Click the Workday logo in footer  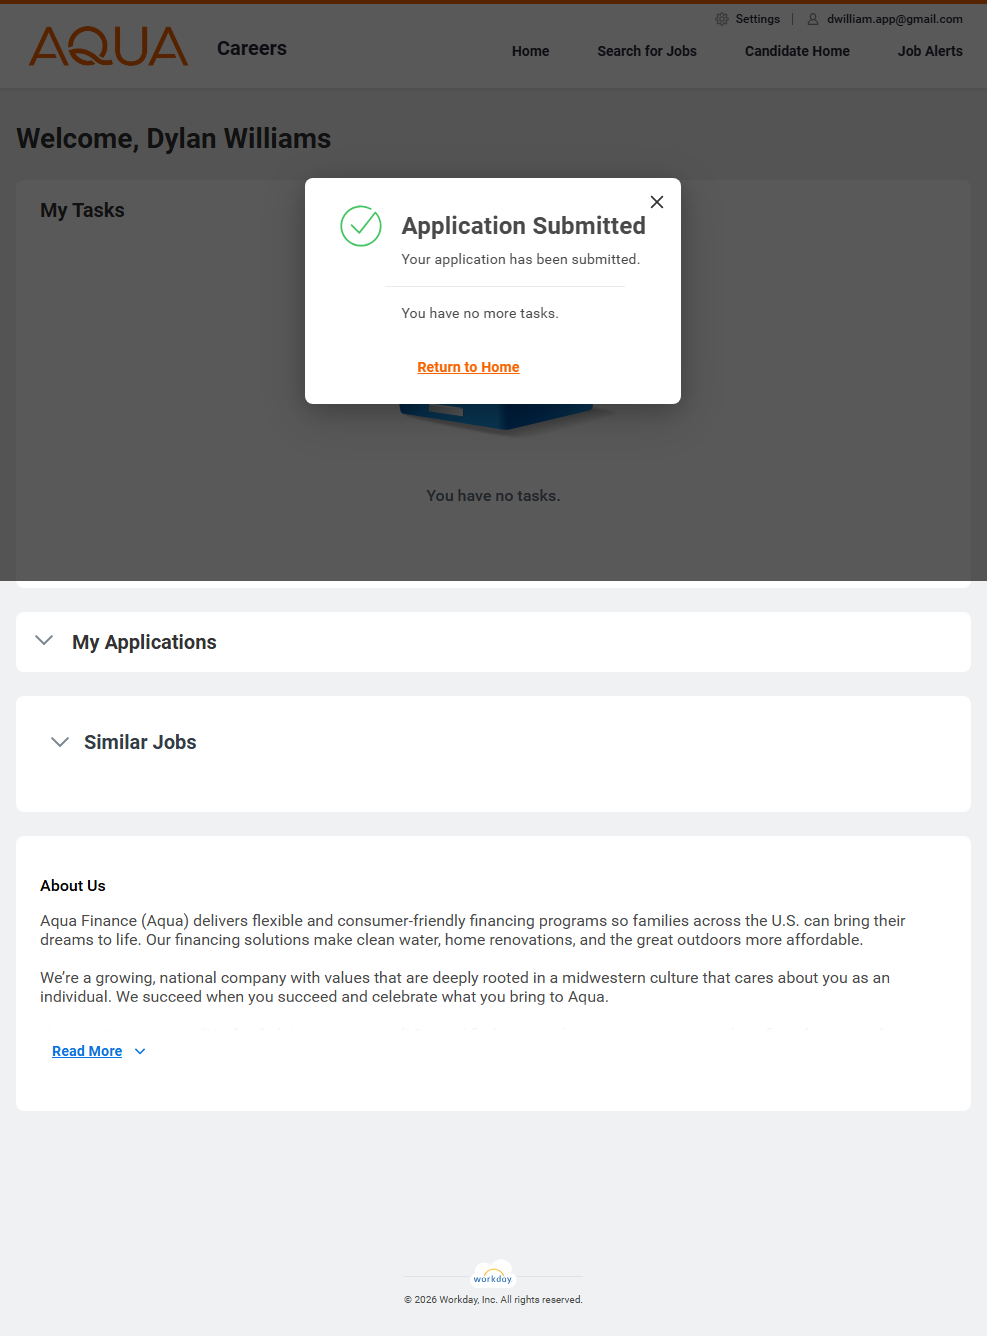[493, 1275]
